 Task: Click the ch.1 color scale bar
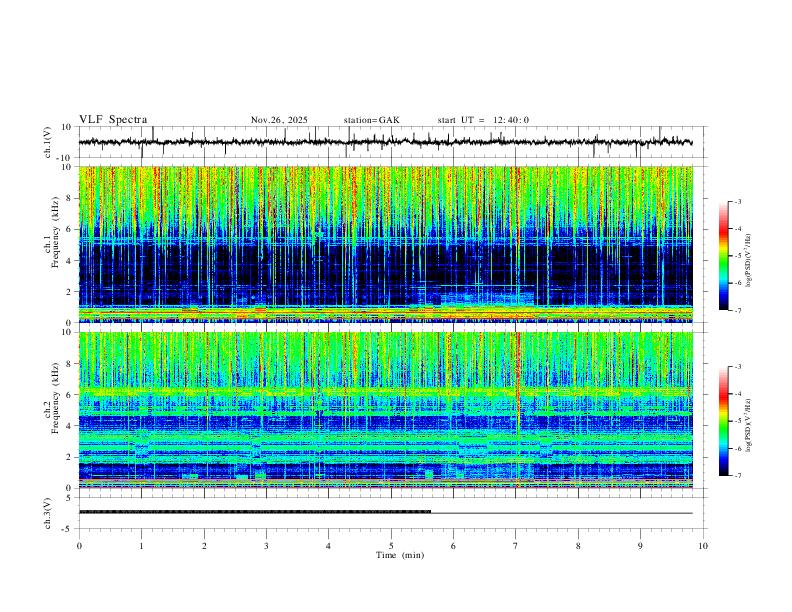[723, 256]
